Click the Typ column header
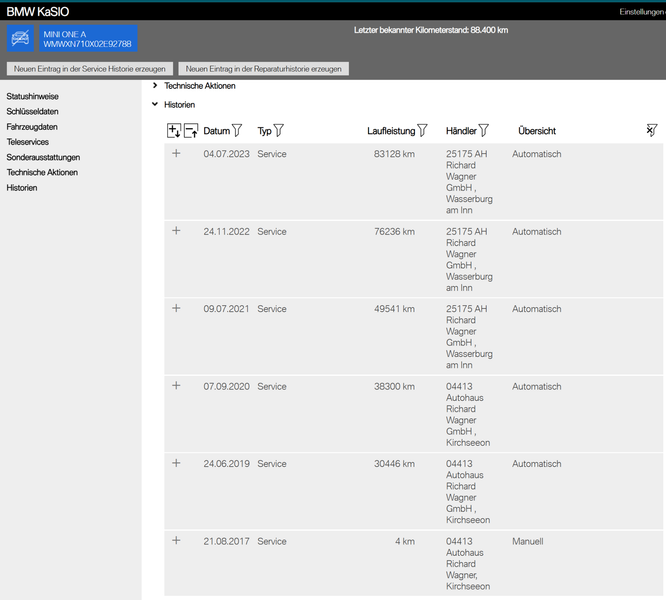The width and height of the screenshot is (666, 600). coord(264,131)
